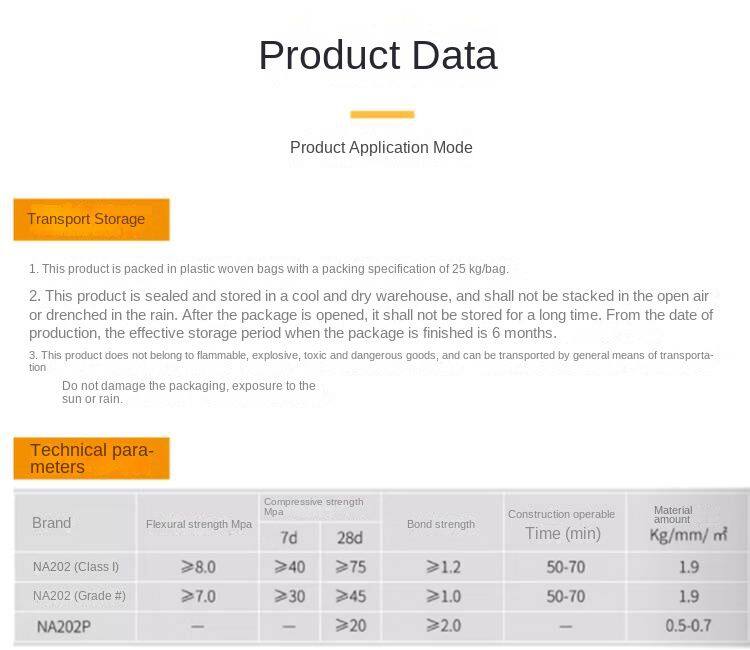The height and width of the screenshot is (650, 750).
Task: Click the Technical parameters orange label
Action: click(x=91, y=458)
